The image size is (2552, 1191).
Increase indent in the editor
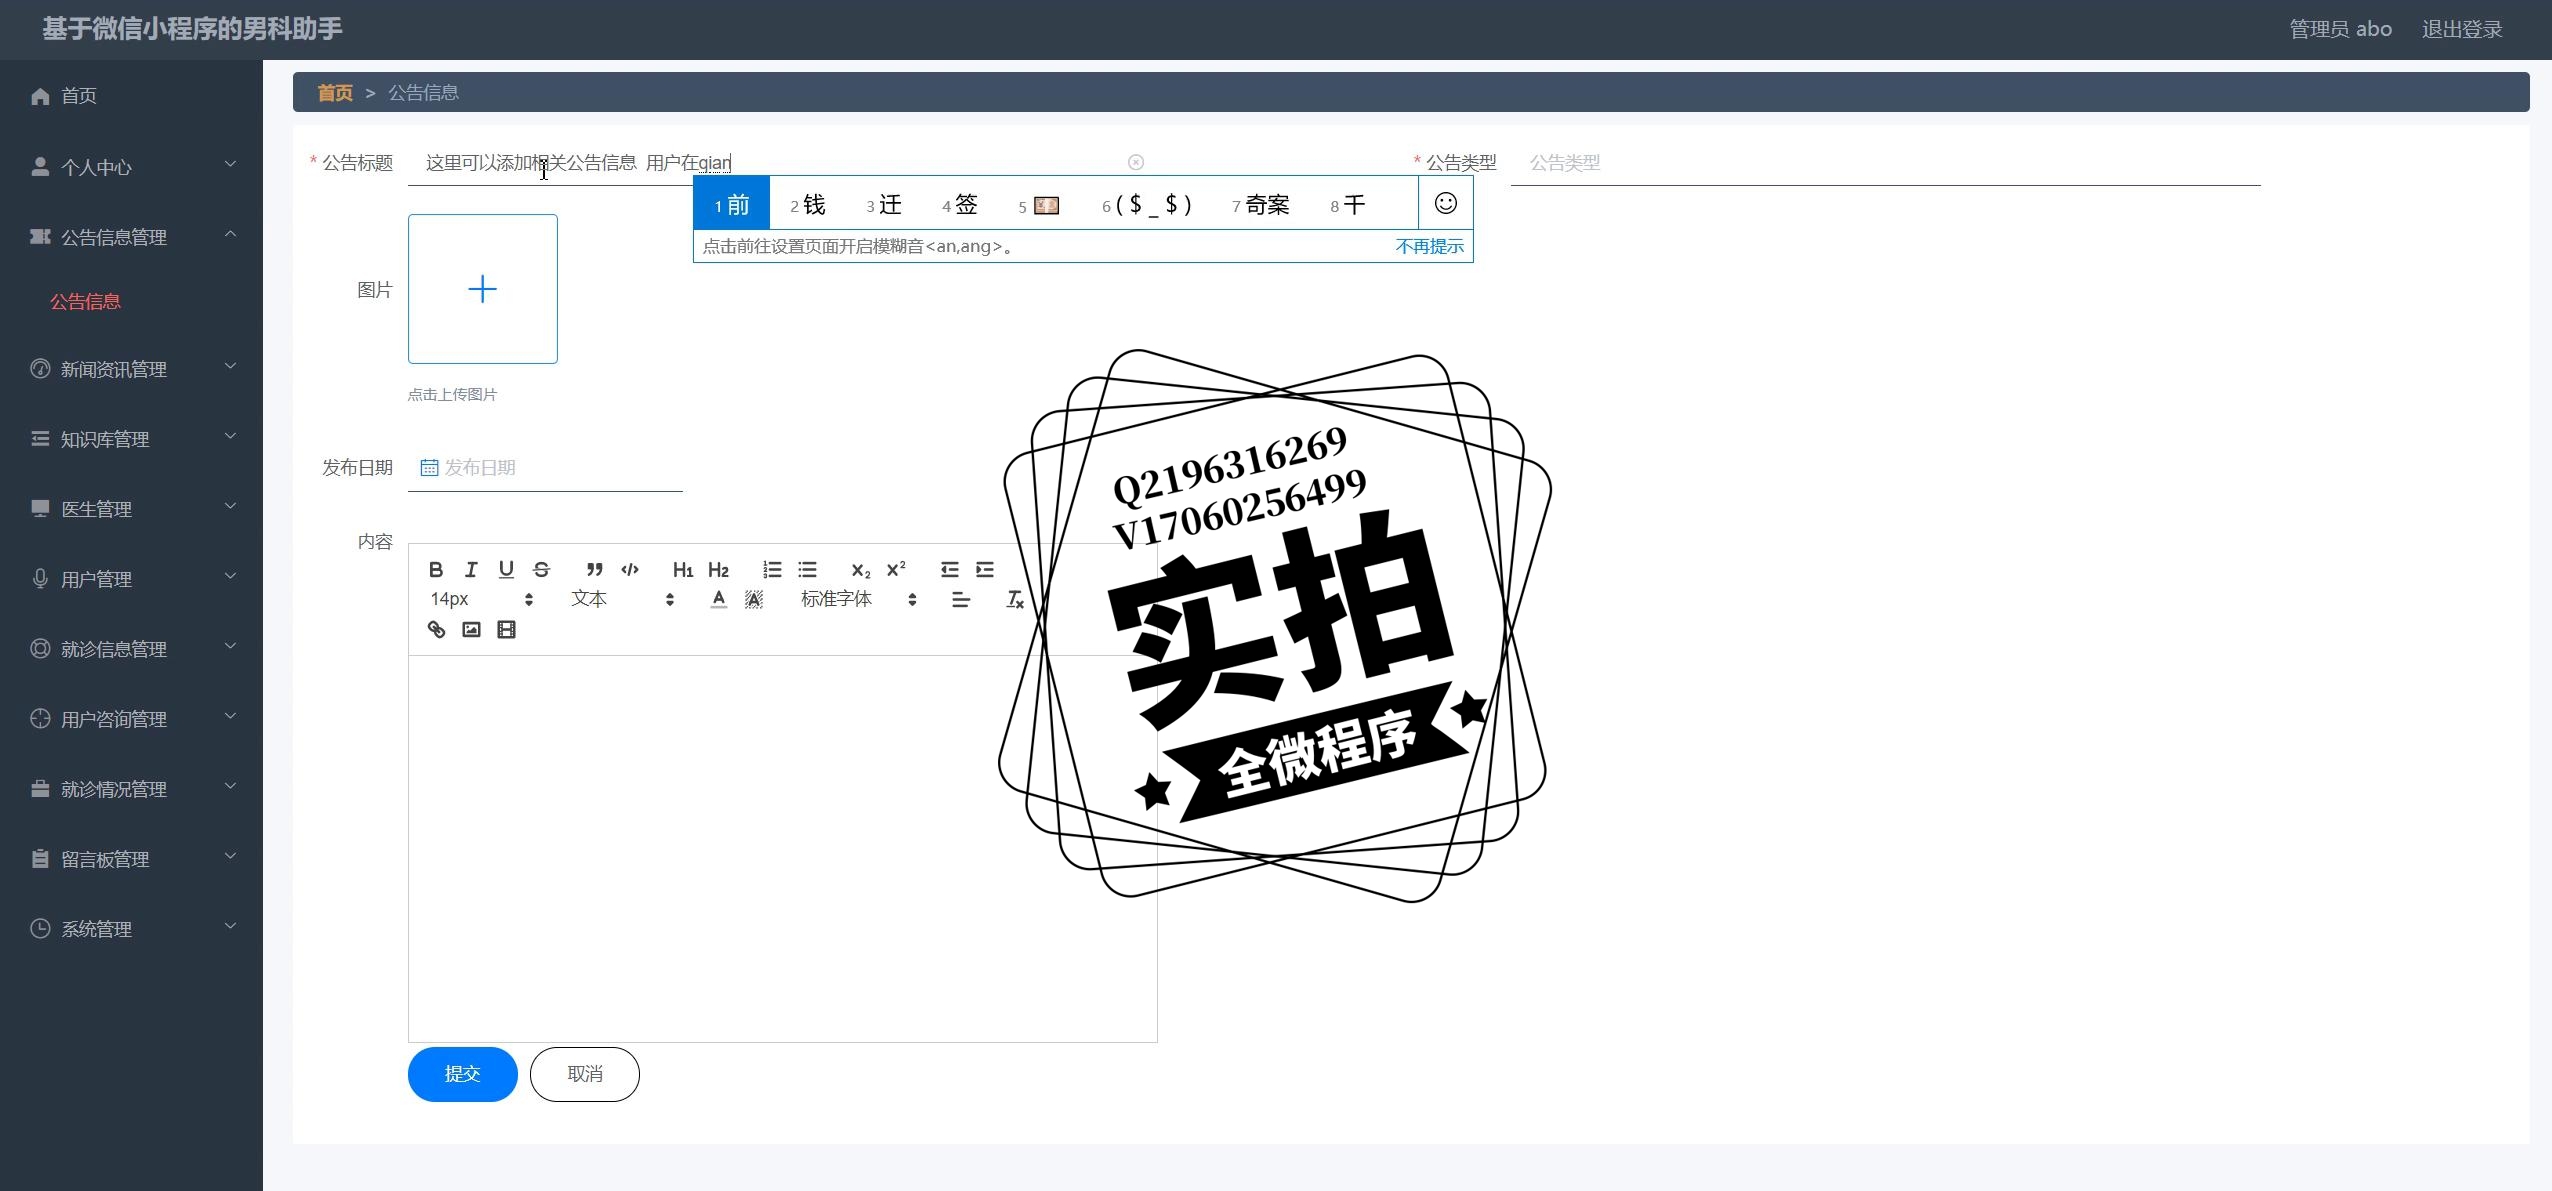click(x=985, y=570)
